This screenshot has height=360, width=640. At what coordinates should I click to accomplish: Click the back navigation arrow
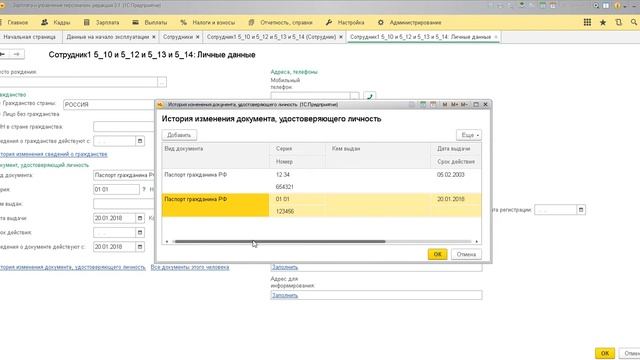[x=3, y=54]
